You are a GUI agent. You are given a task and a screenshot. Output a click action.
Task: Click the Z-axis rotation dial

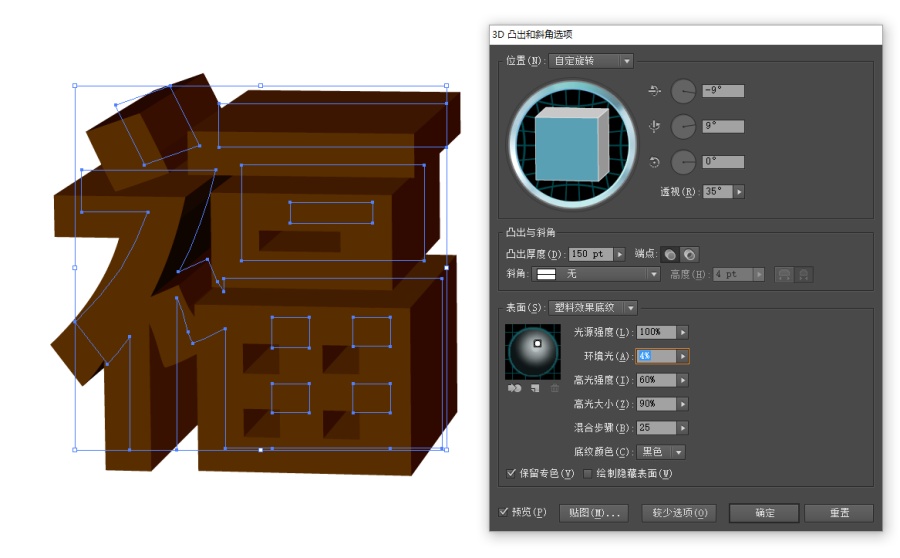click(683, 162)
